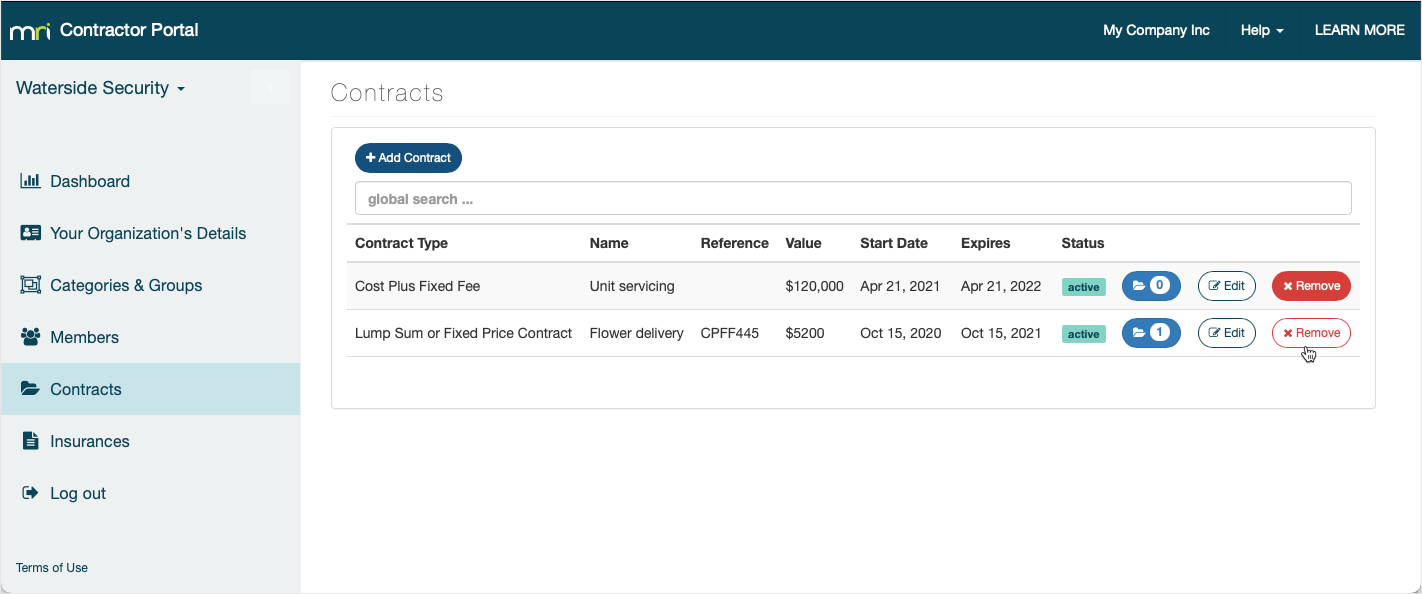Open documents folder for Flower delivery
This screenshot has width=1422, height=594.
[1151, 333]
